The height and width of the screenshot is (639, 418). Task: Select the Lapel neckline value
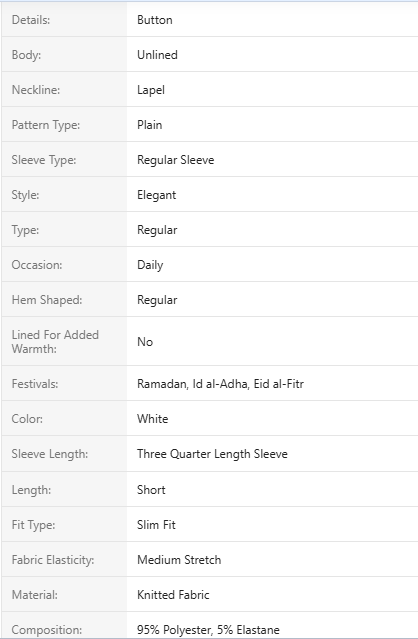coord(151,90)
